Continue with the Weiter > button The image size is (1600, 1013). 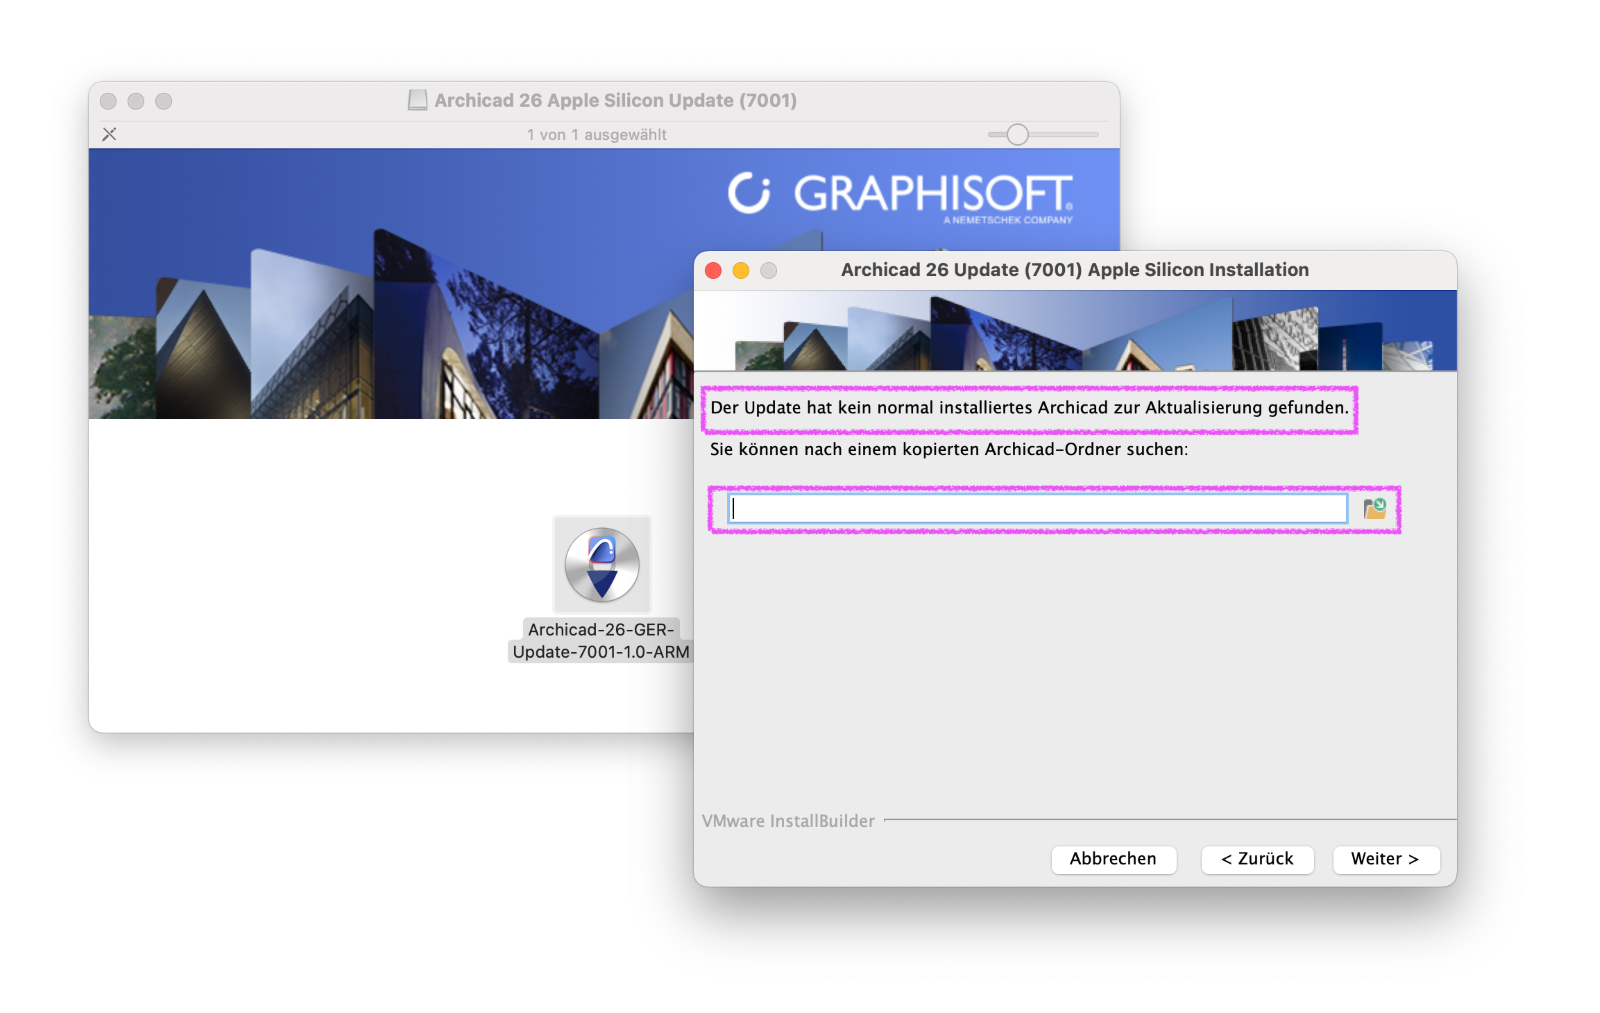1385,859
